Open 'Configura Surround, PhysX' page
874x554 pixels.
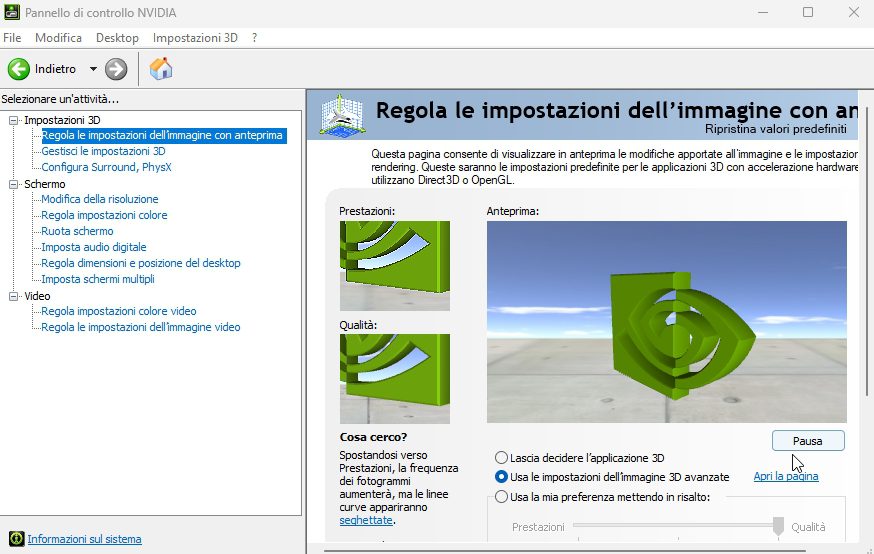(106, 167)
